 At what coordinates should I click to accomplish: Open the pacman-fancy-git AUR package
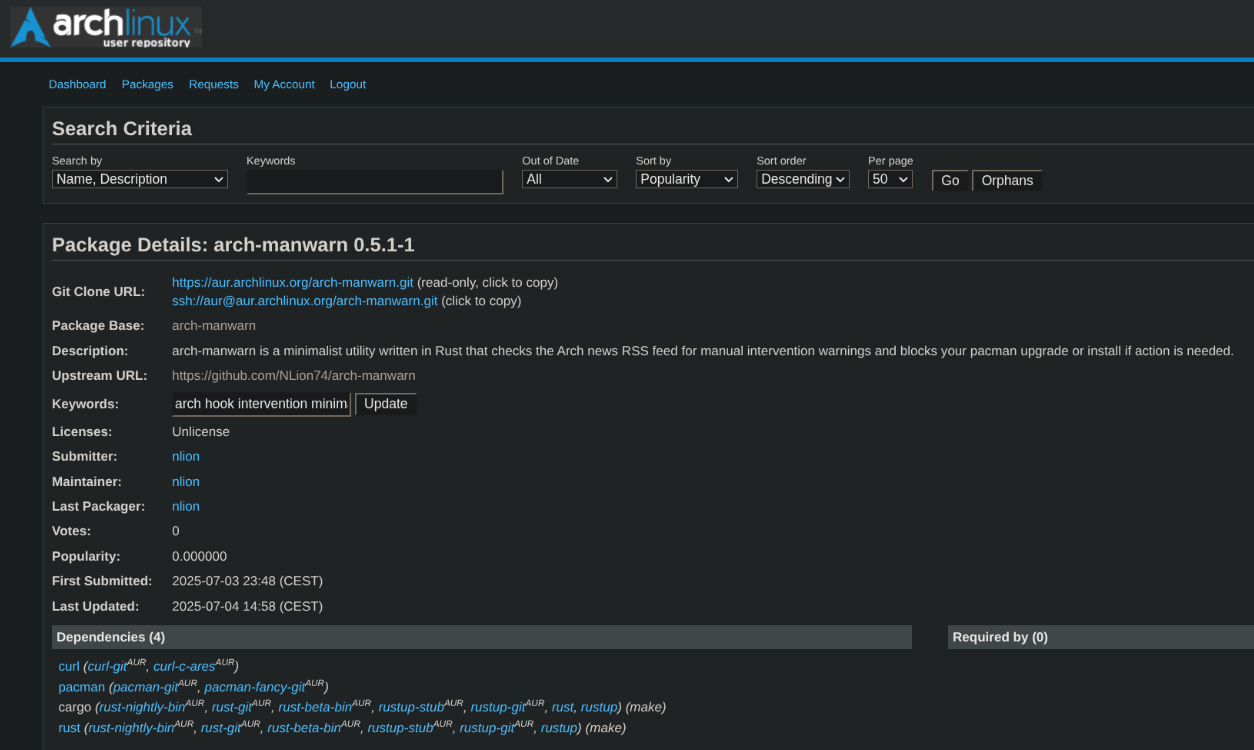tap(254, 688)
